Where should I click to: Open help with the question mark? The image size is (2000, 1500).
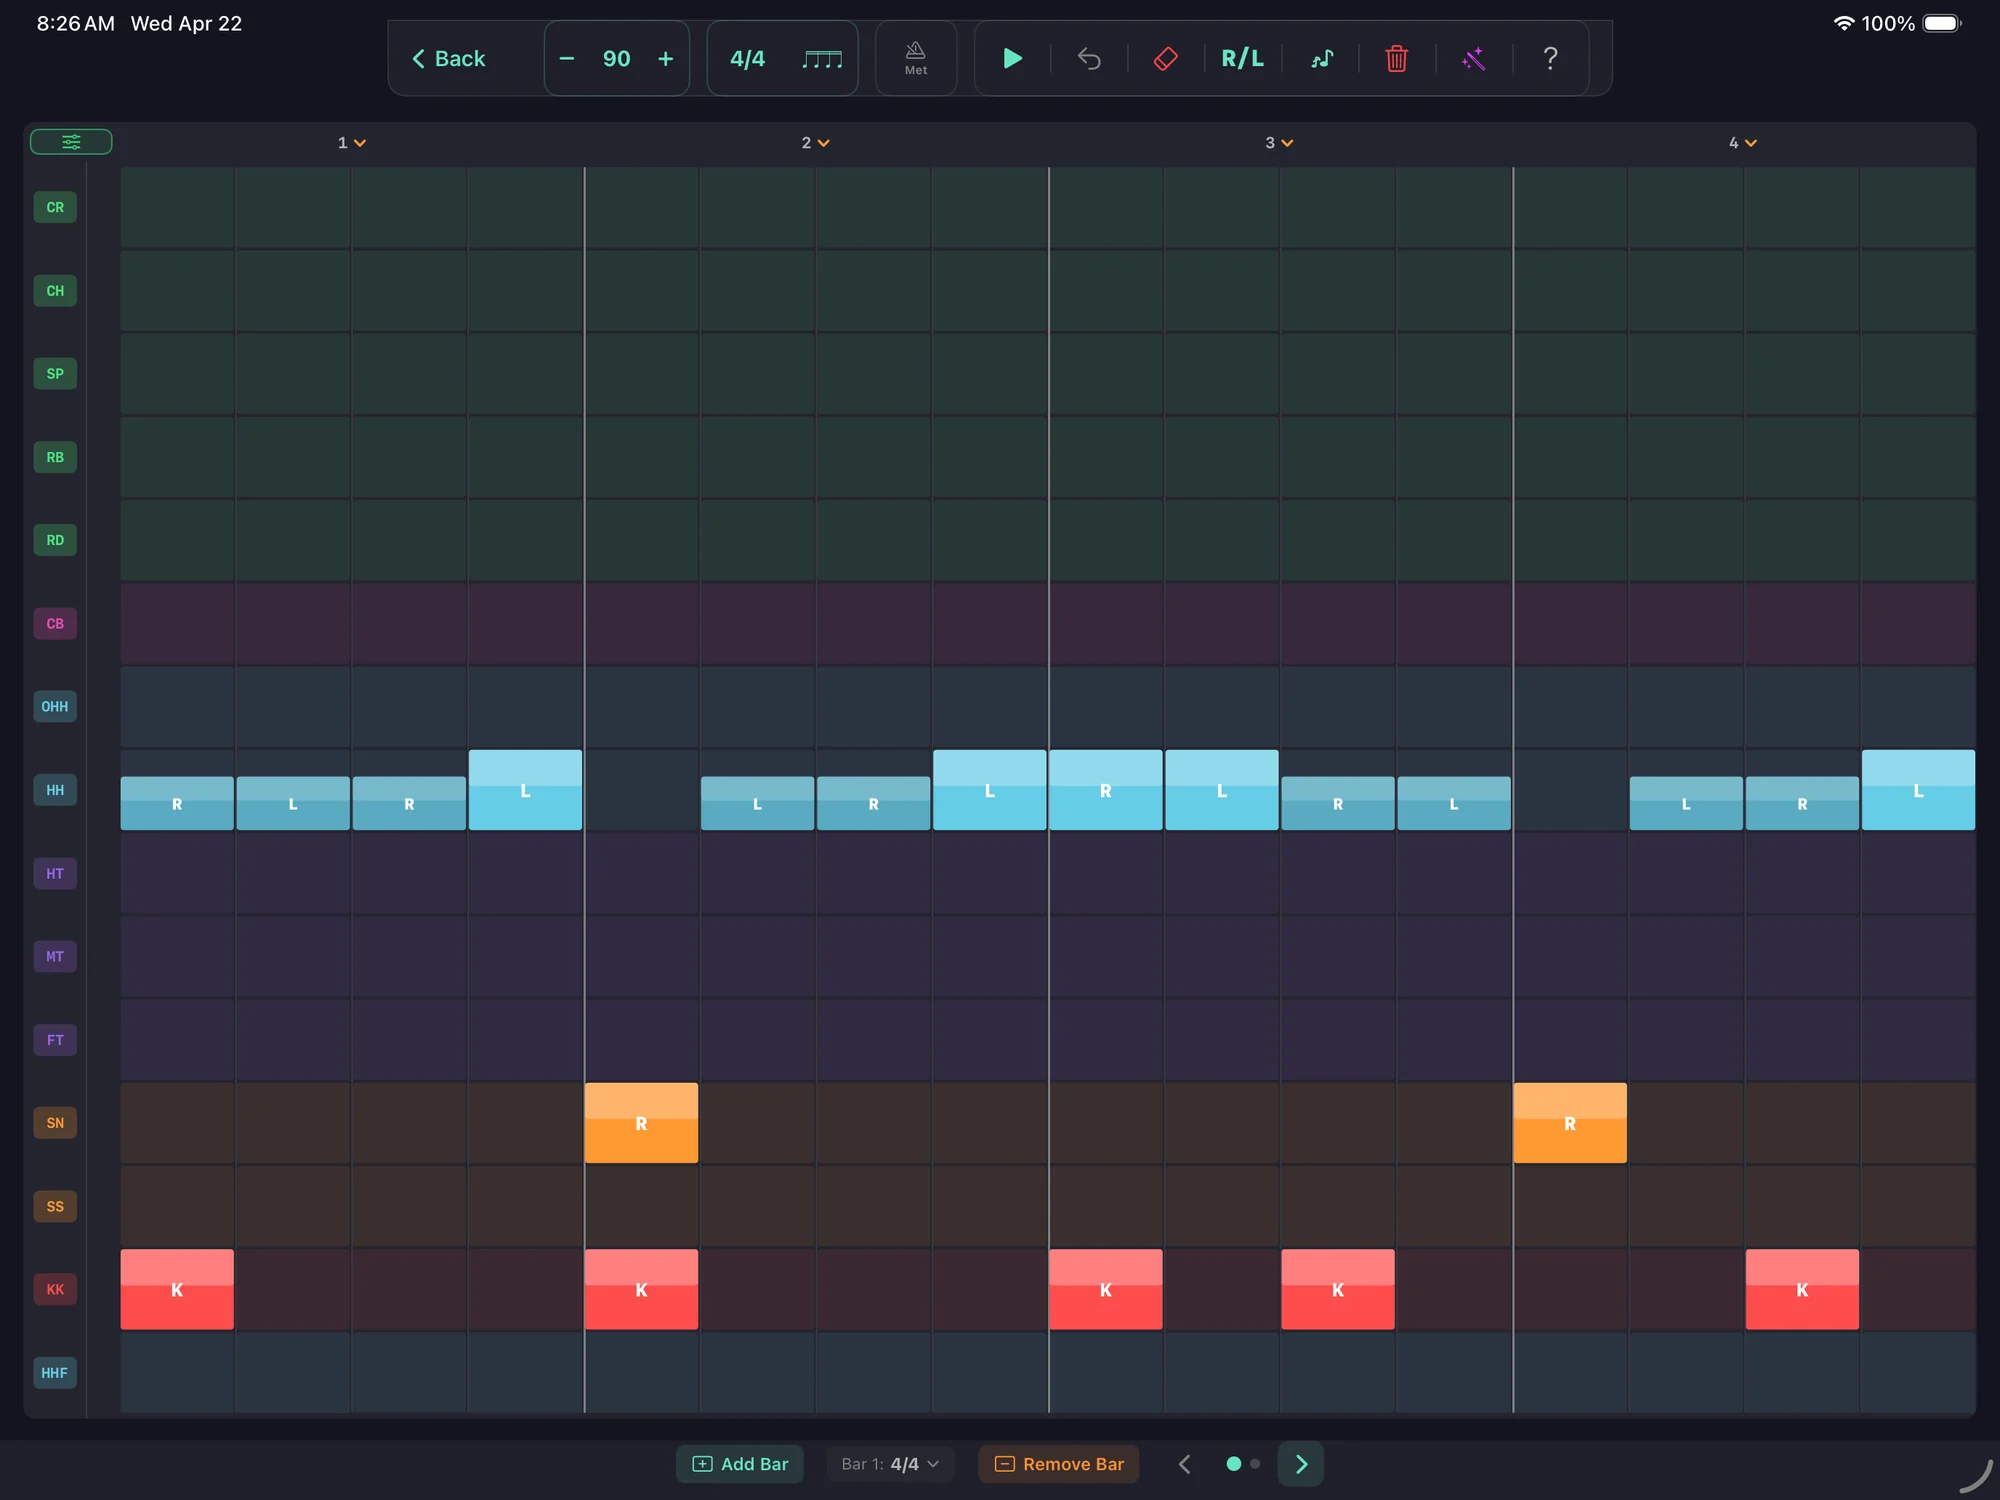1550,58
